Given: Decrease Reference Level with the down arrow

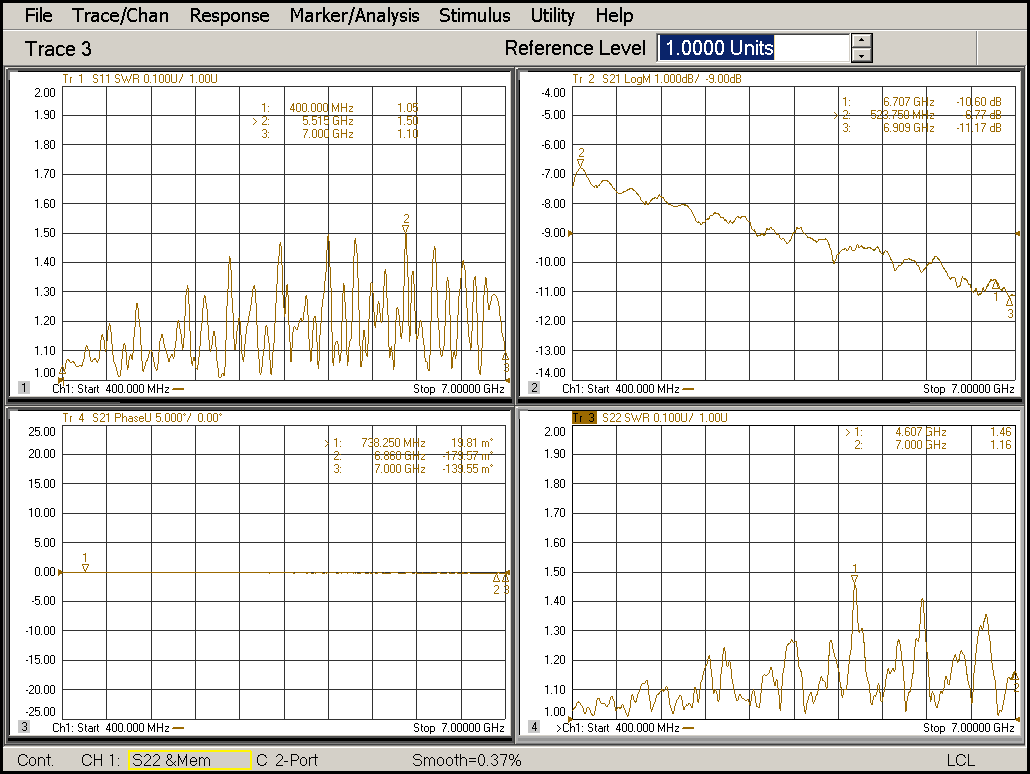Looking at the screenshot, I should tap(862, 56).
